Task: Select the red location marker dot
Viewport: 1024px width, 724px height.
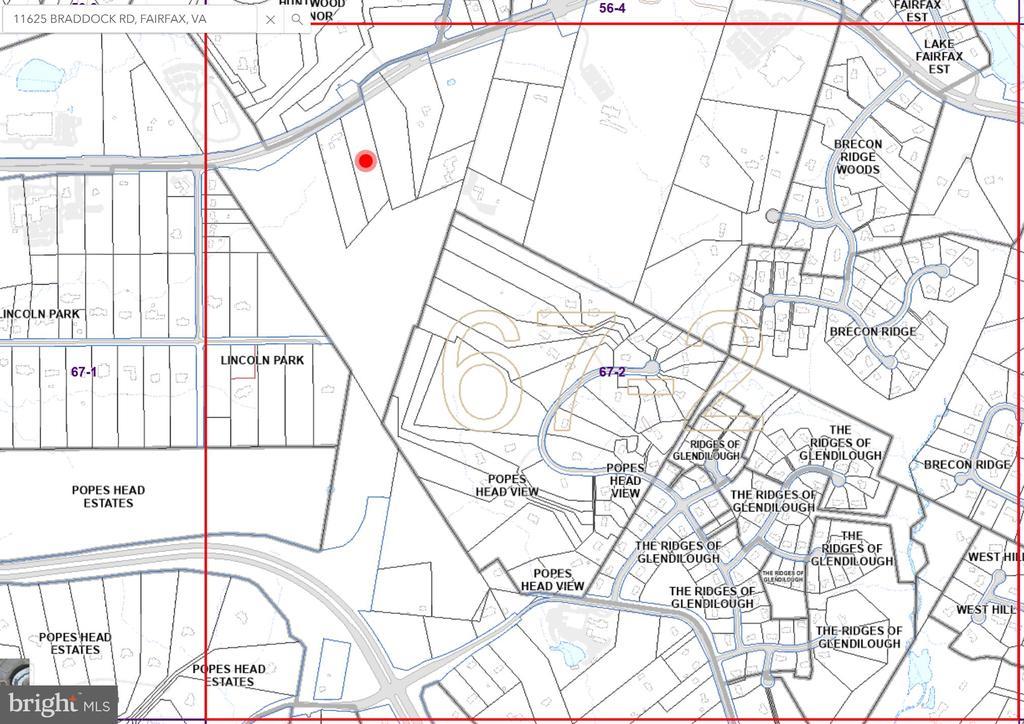Action: (366, 160)
